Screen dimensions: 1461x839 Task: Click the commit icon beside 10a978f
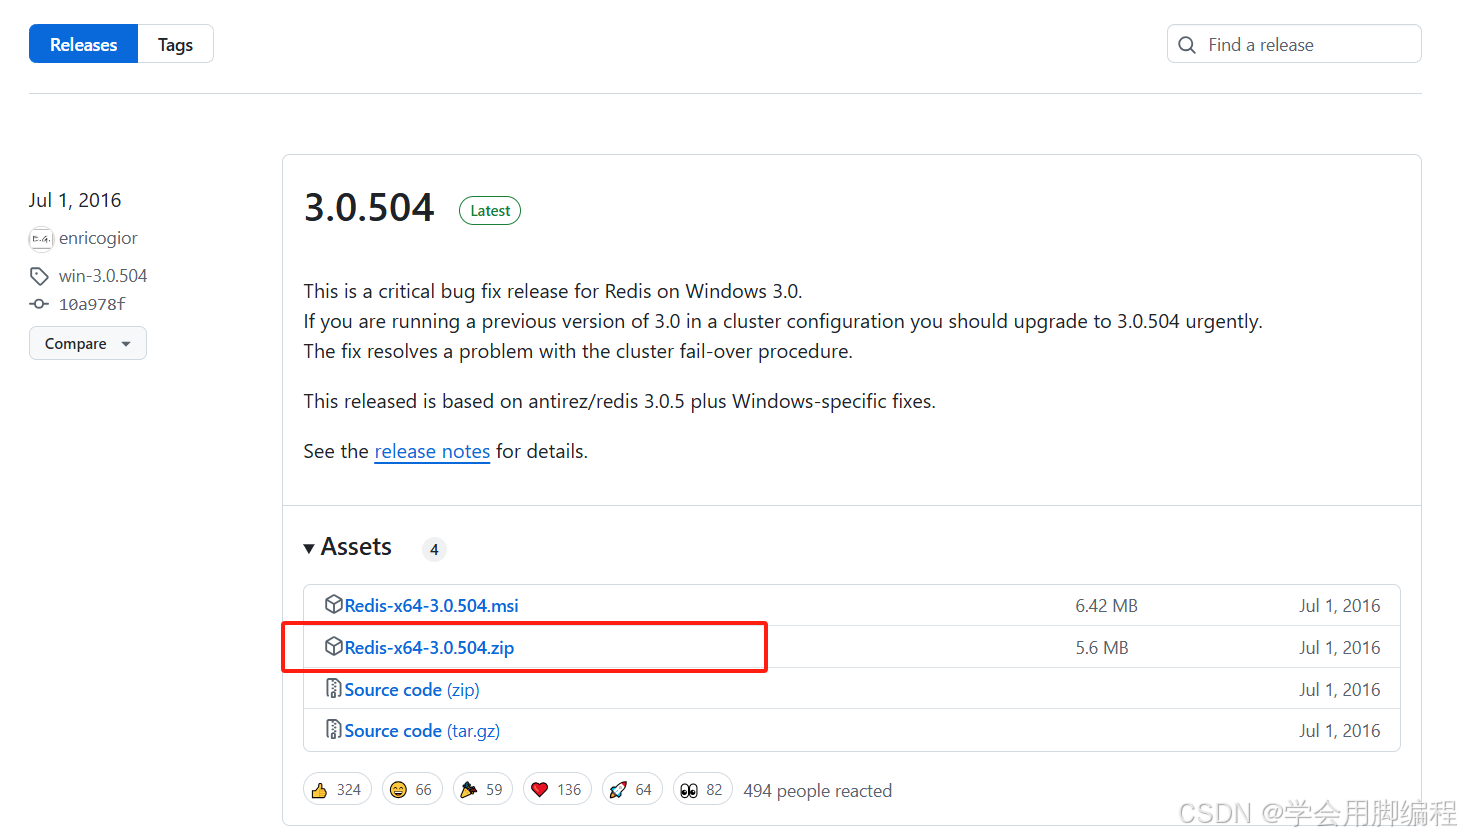tap(39, 304)
